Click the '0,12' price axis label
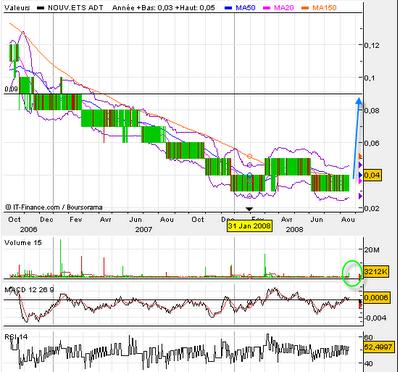The height and width of the screenshot is (372, 400). click(x=371, y=46)
